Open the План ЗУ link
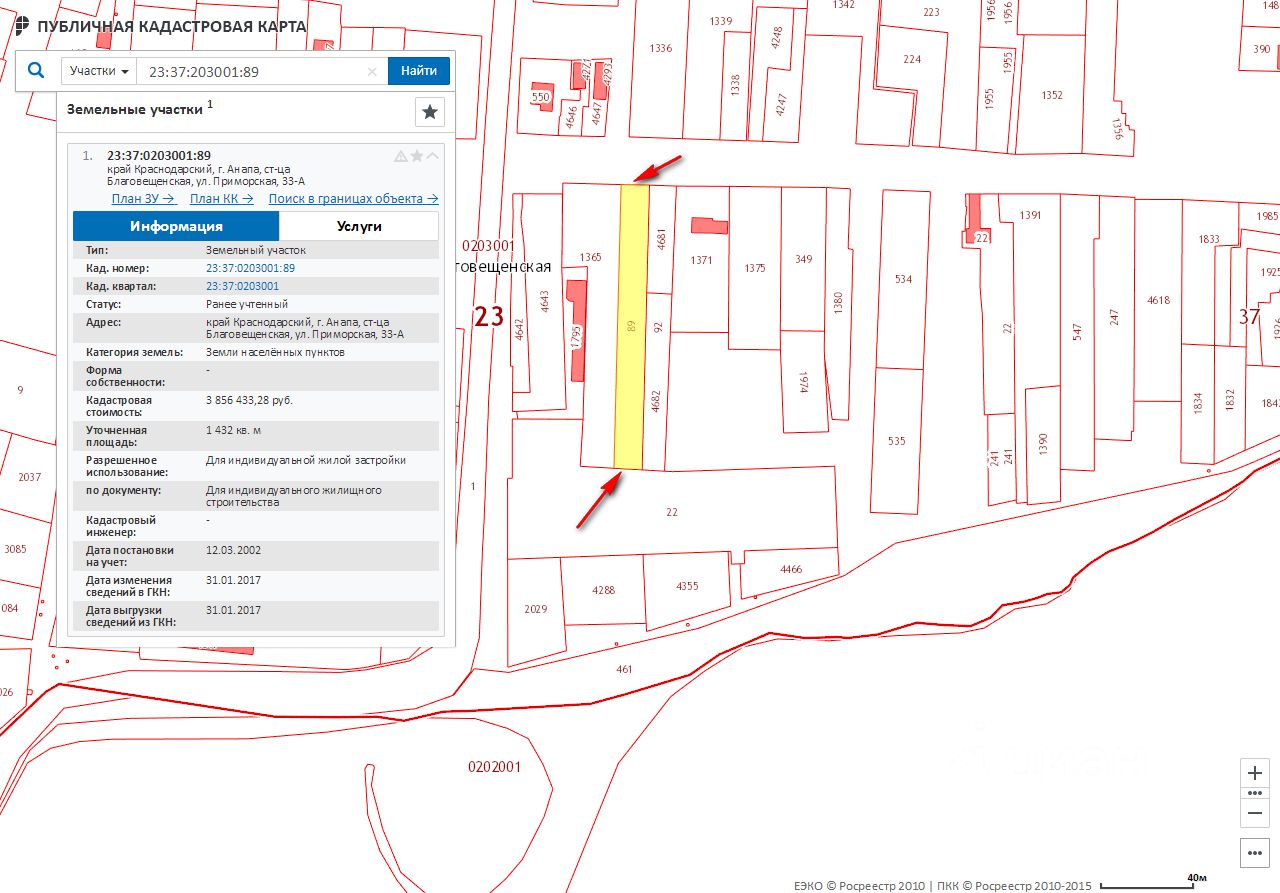The height and width of the screenshot is (893, 1280). 143,198
